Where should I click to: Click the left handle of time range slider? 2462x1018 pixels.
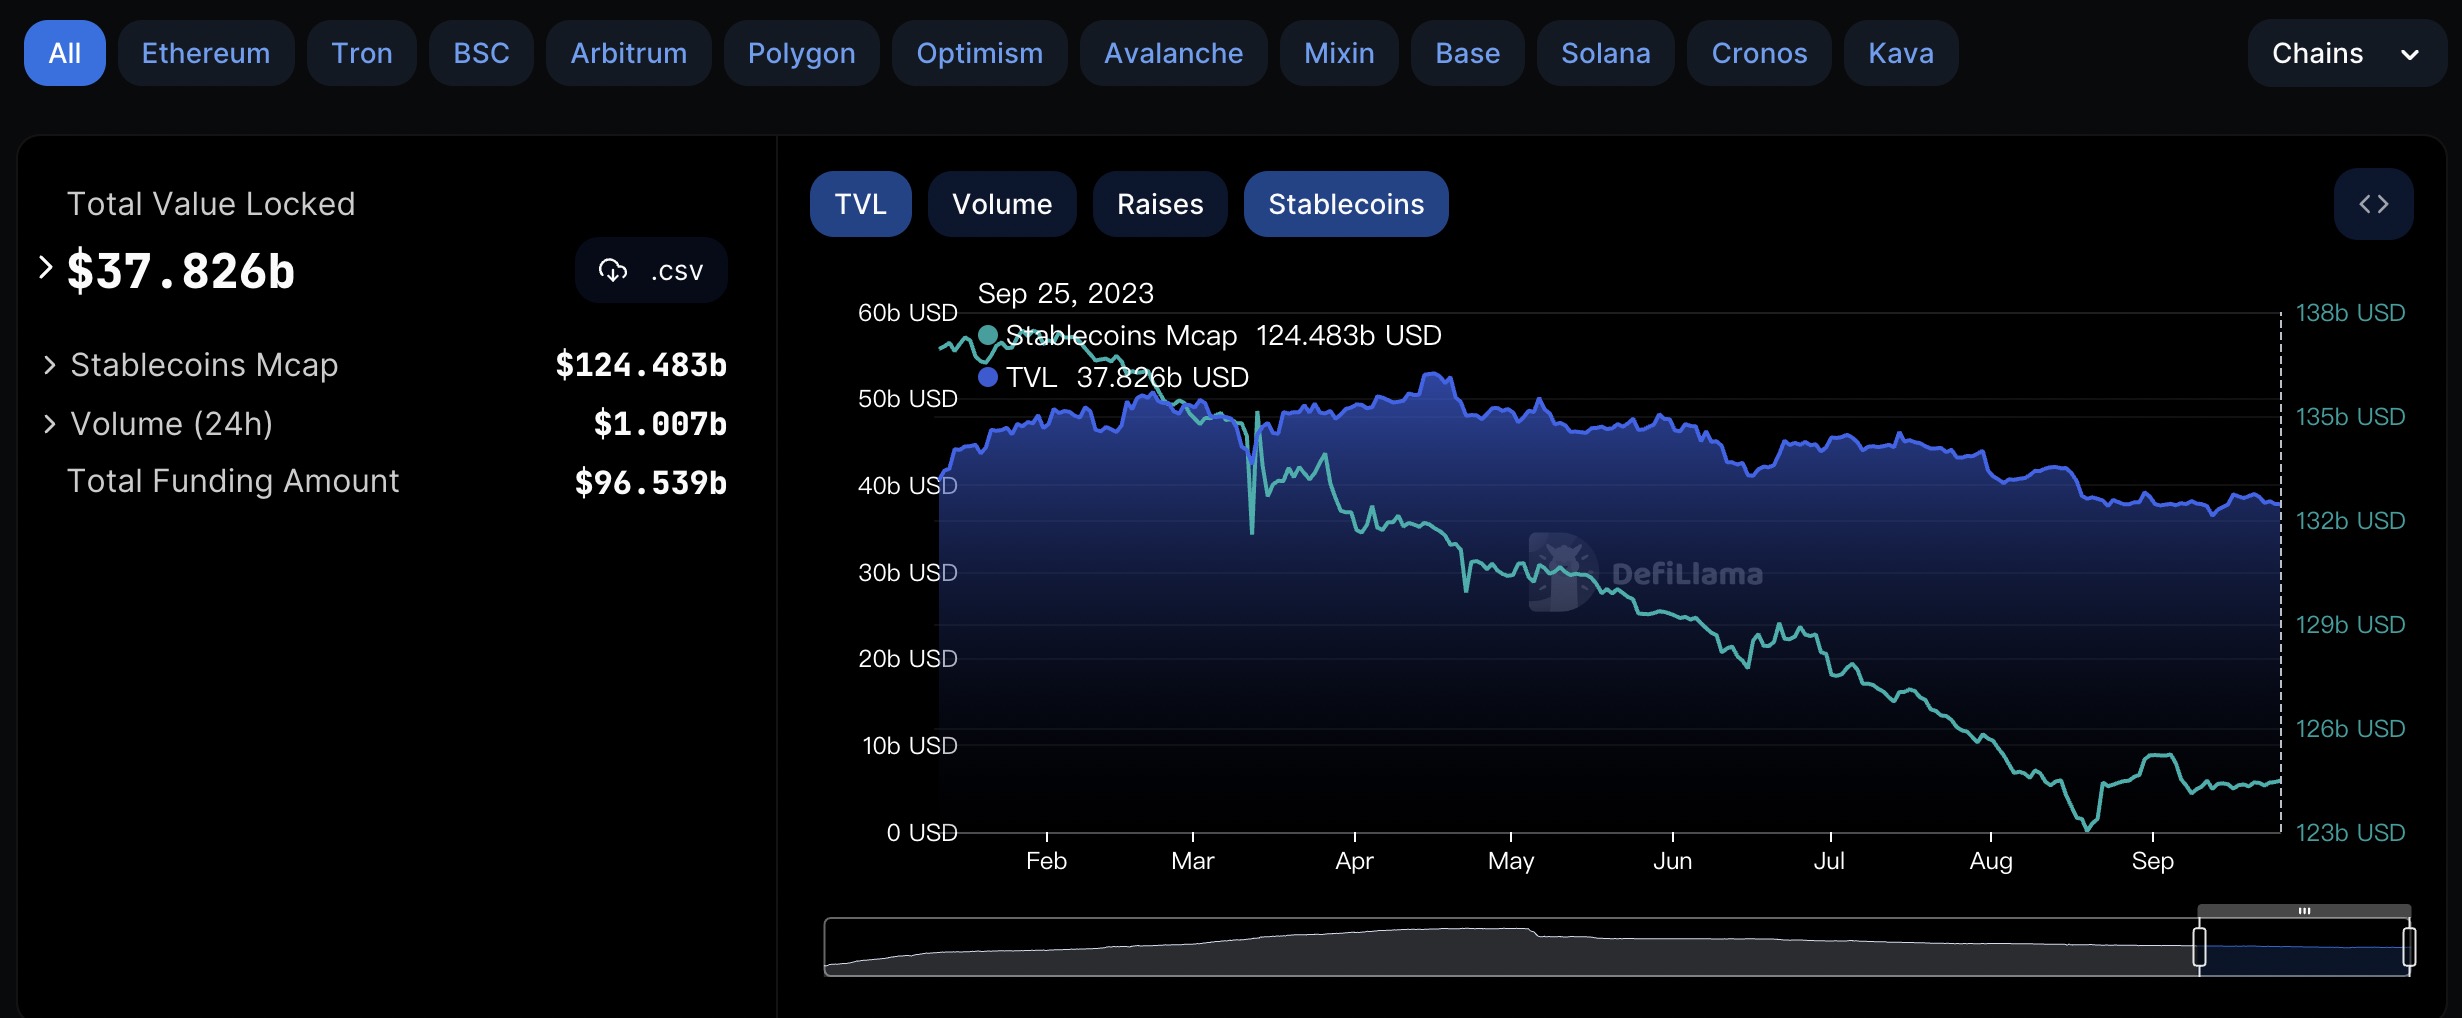[x=2199, y=946]
